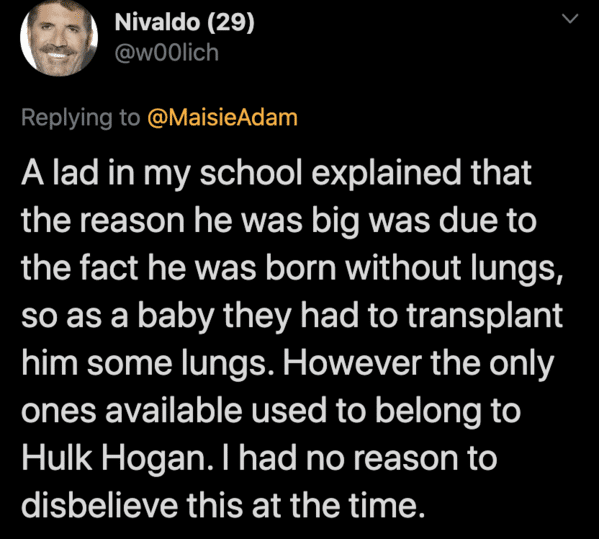Click the line 'the reason he was big was due to'

point(279,222)
